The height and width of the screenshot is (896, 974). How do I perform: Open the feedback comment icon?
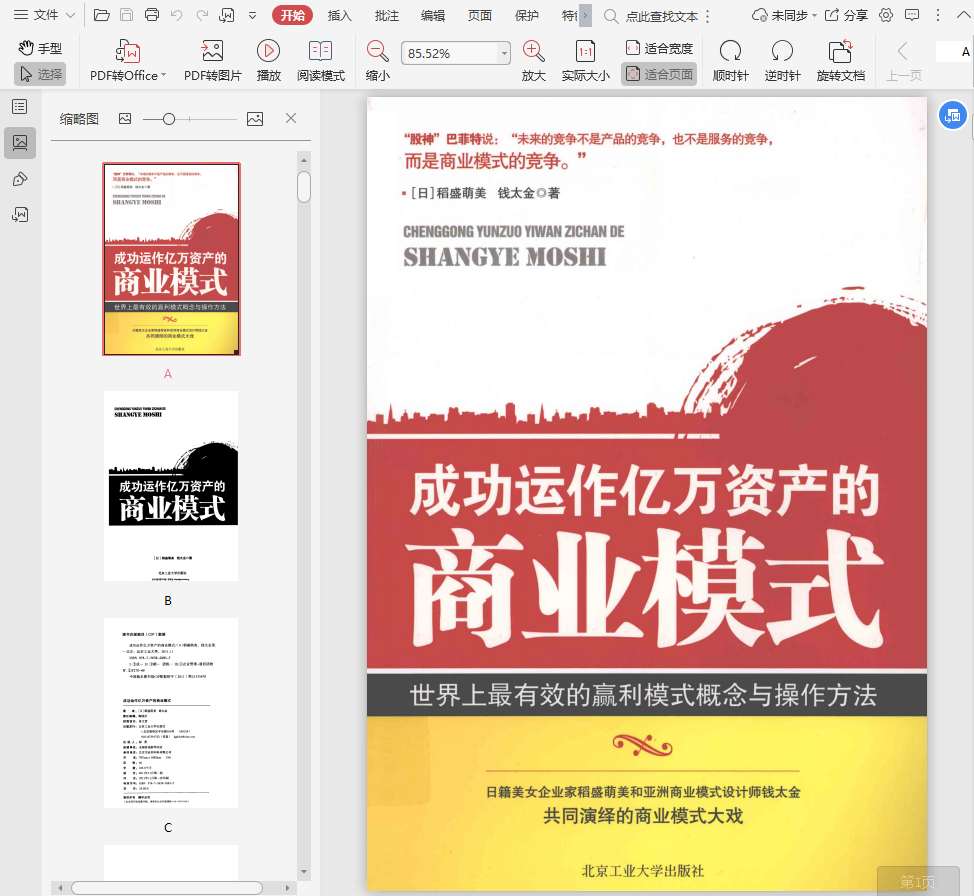tap(912, 15)
